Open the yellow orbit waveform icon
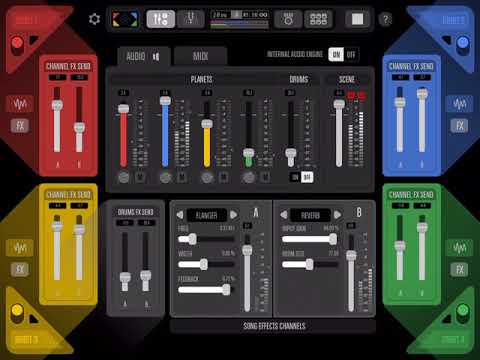The height and width of the screenshot is (360, 480). click(20, 248)
